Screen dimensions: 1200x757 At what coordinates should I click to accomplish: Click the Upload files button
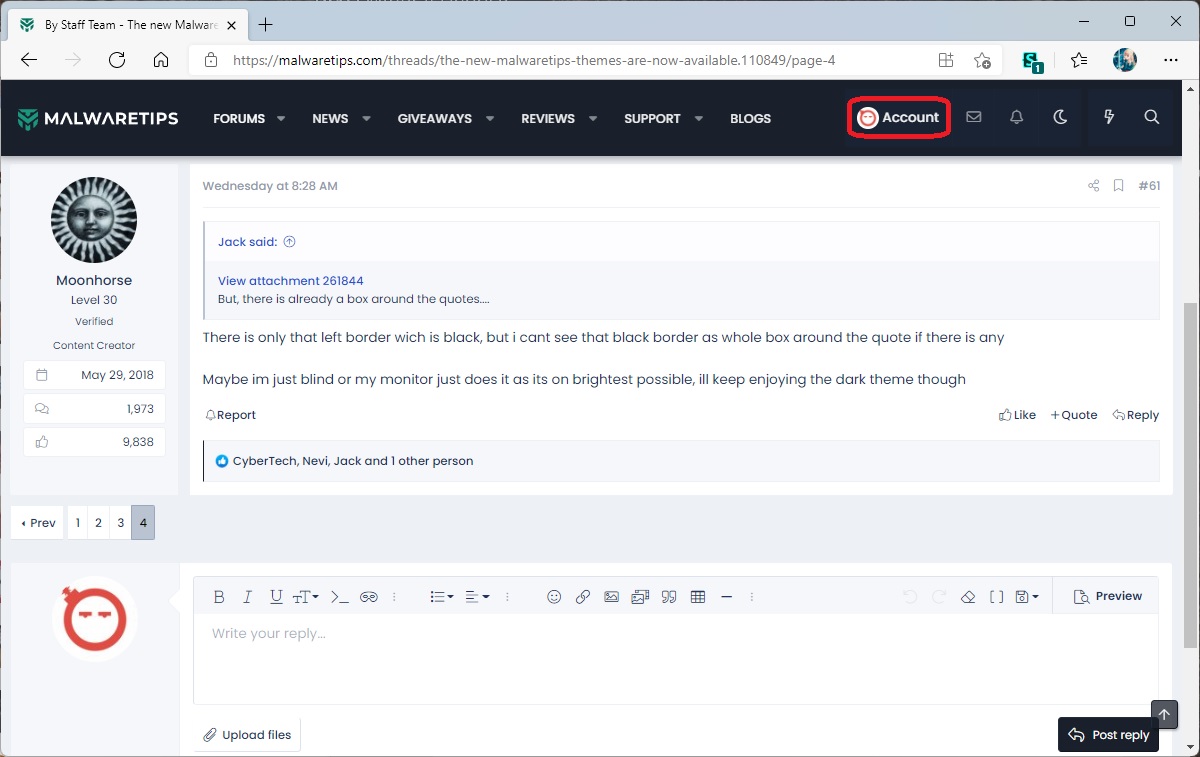click(x=247, y=735)
